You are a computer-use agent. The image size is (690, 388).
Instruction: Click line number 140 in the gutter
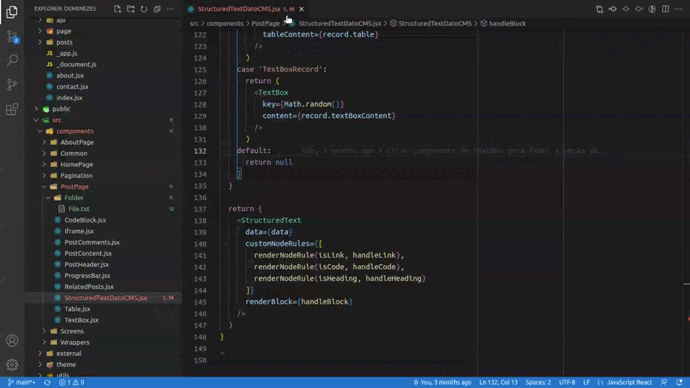(200, 244)
